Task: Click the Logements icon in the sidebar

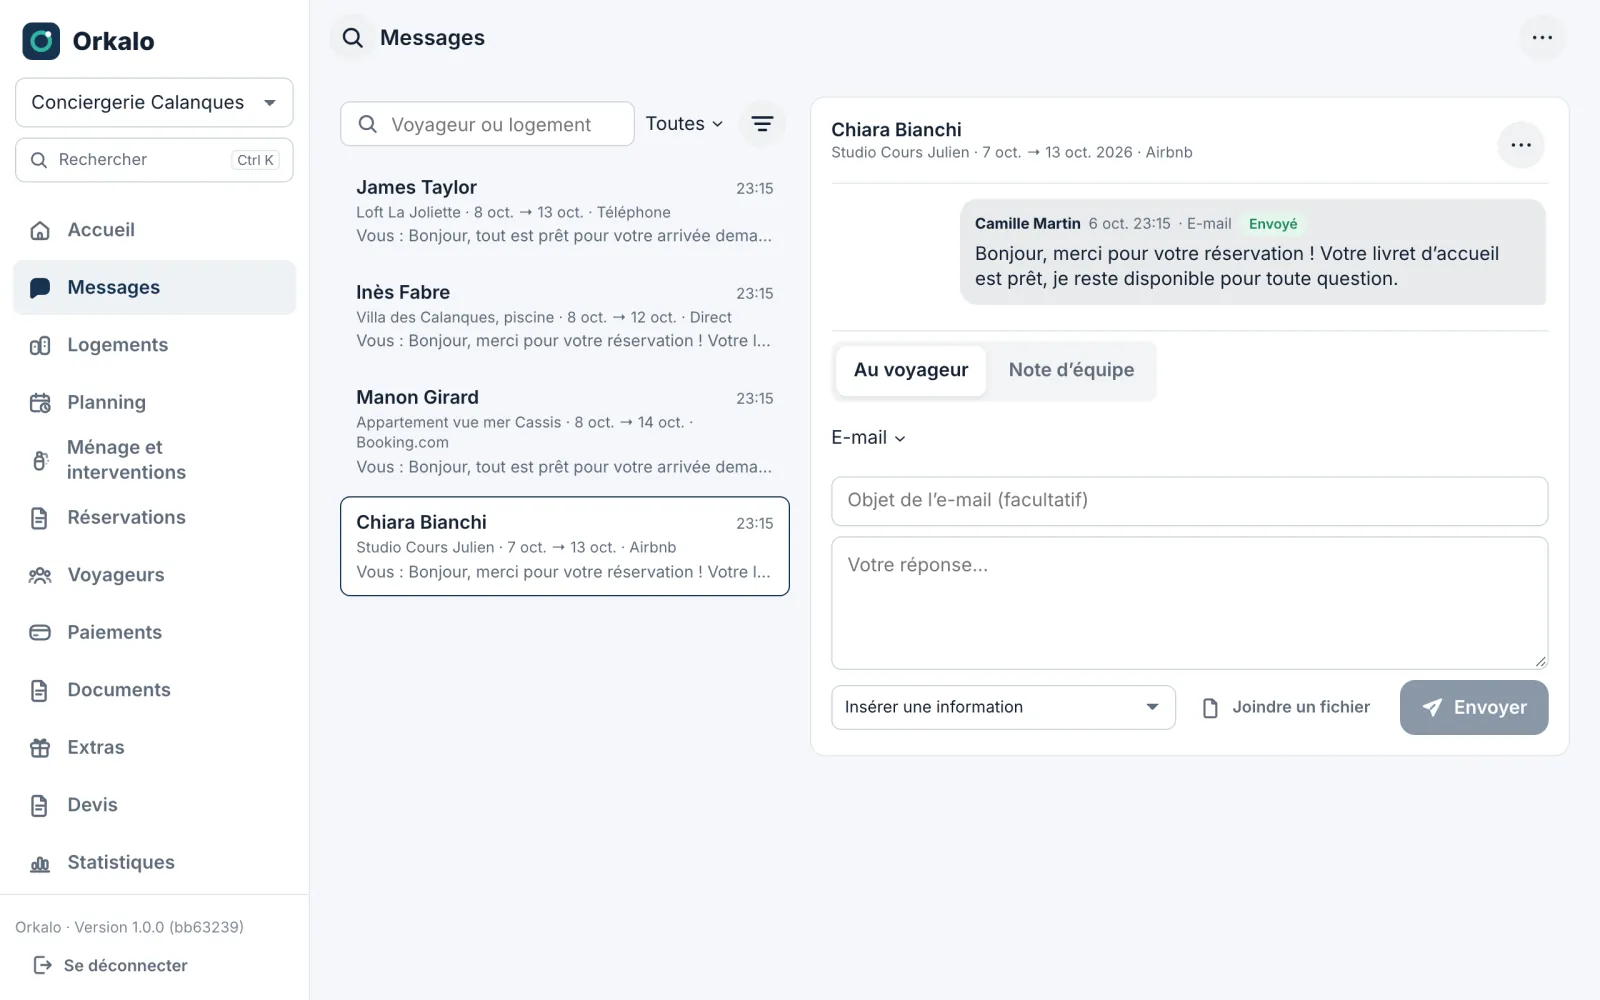Action: pos(40,345)
